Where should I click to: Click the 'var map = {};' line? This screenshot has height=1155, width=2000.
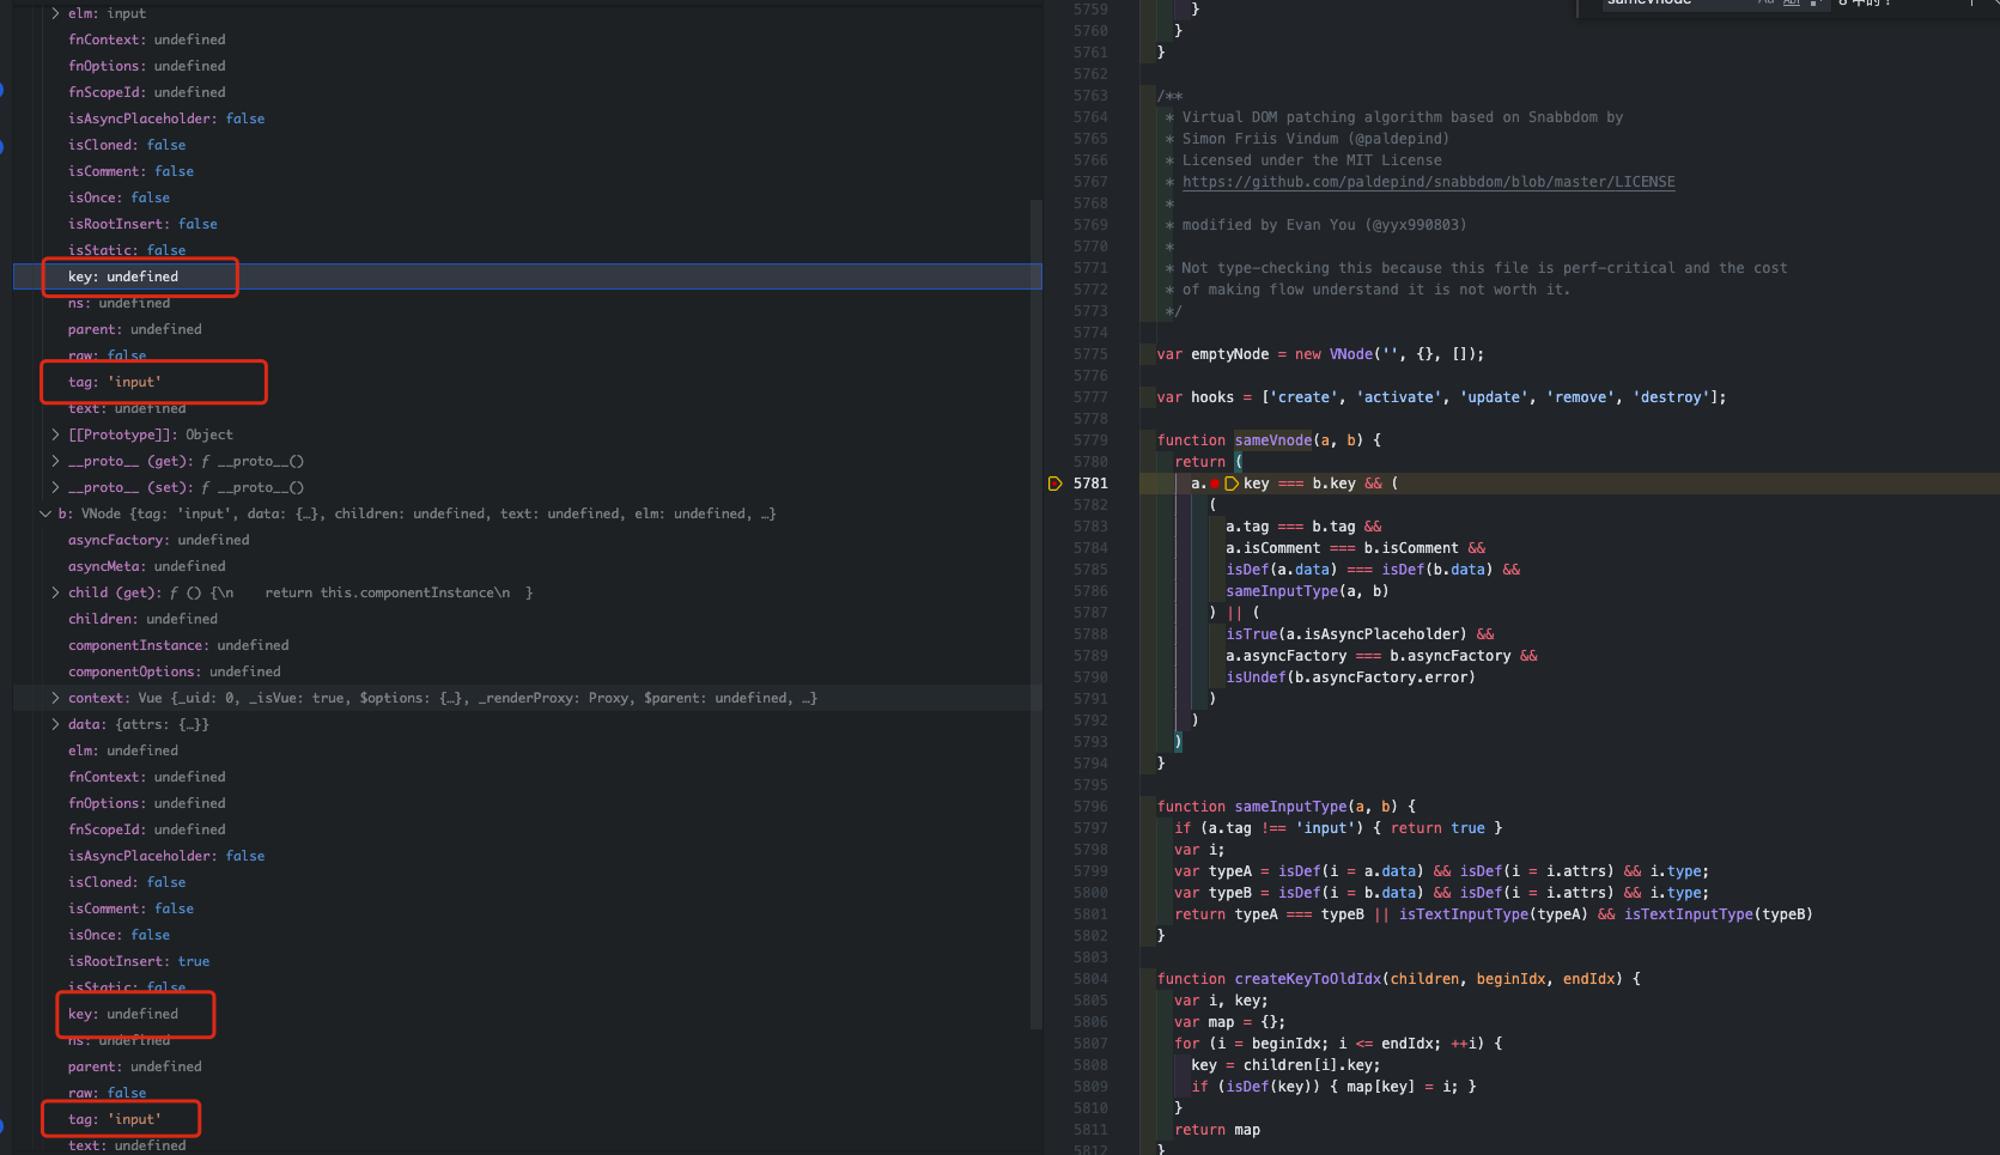coord(1230,1022)
